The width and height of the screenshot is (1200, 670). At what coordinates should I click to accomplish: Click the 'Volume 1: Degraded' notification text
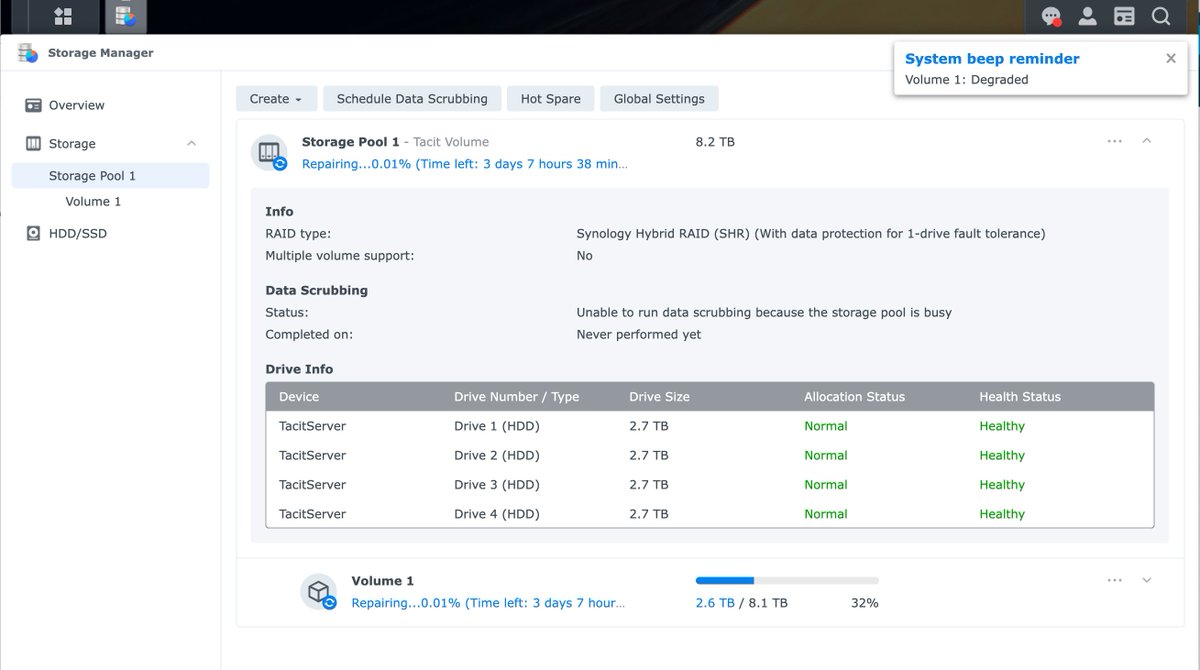pos(967,80)
